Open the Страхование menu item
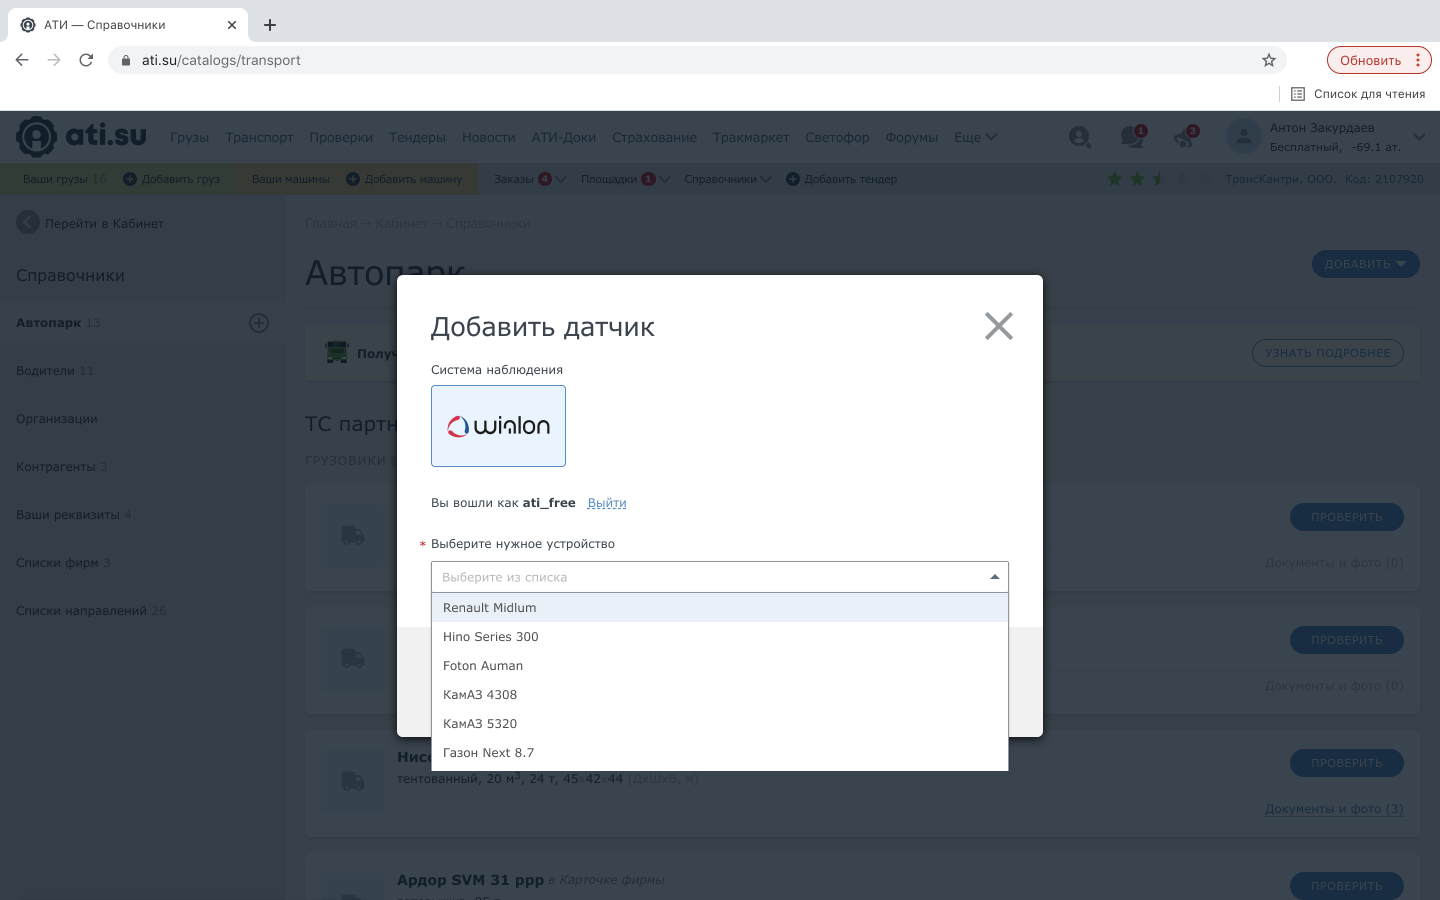The width and height of the screenshot is (1440, 900). [x=654, y=138]
